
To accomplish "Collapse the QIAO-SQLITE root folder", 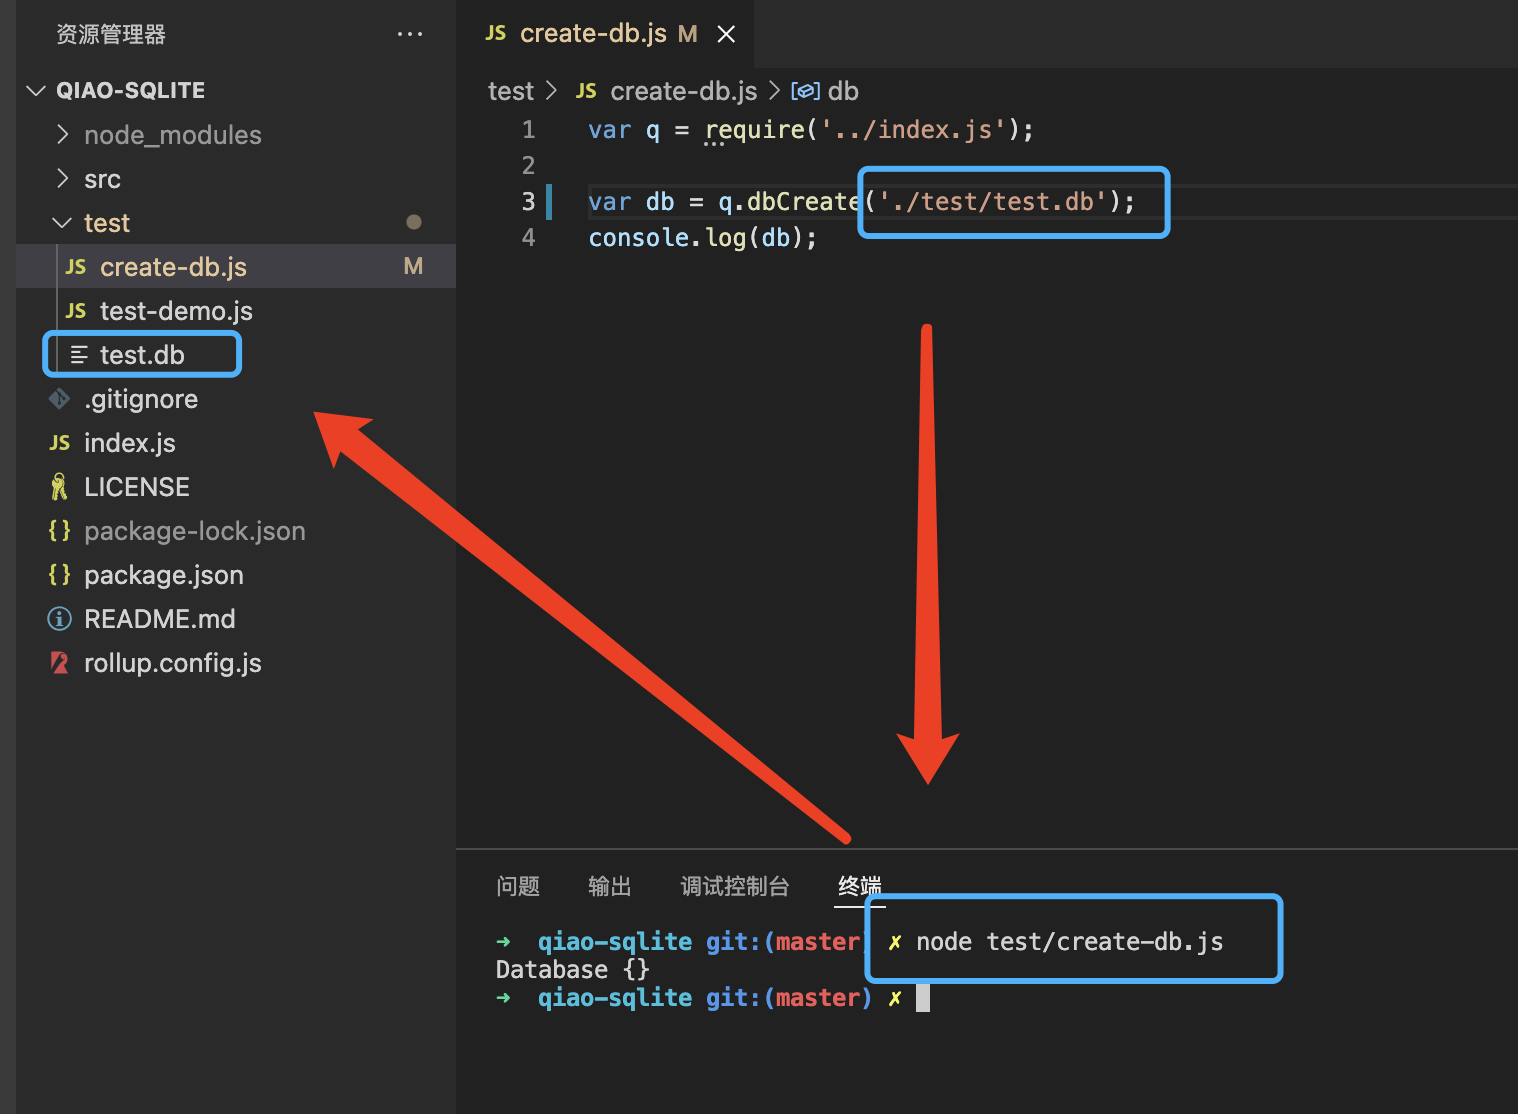I will pyautogui.click(x=36, y=91).
